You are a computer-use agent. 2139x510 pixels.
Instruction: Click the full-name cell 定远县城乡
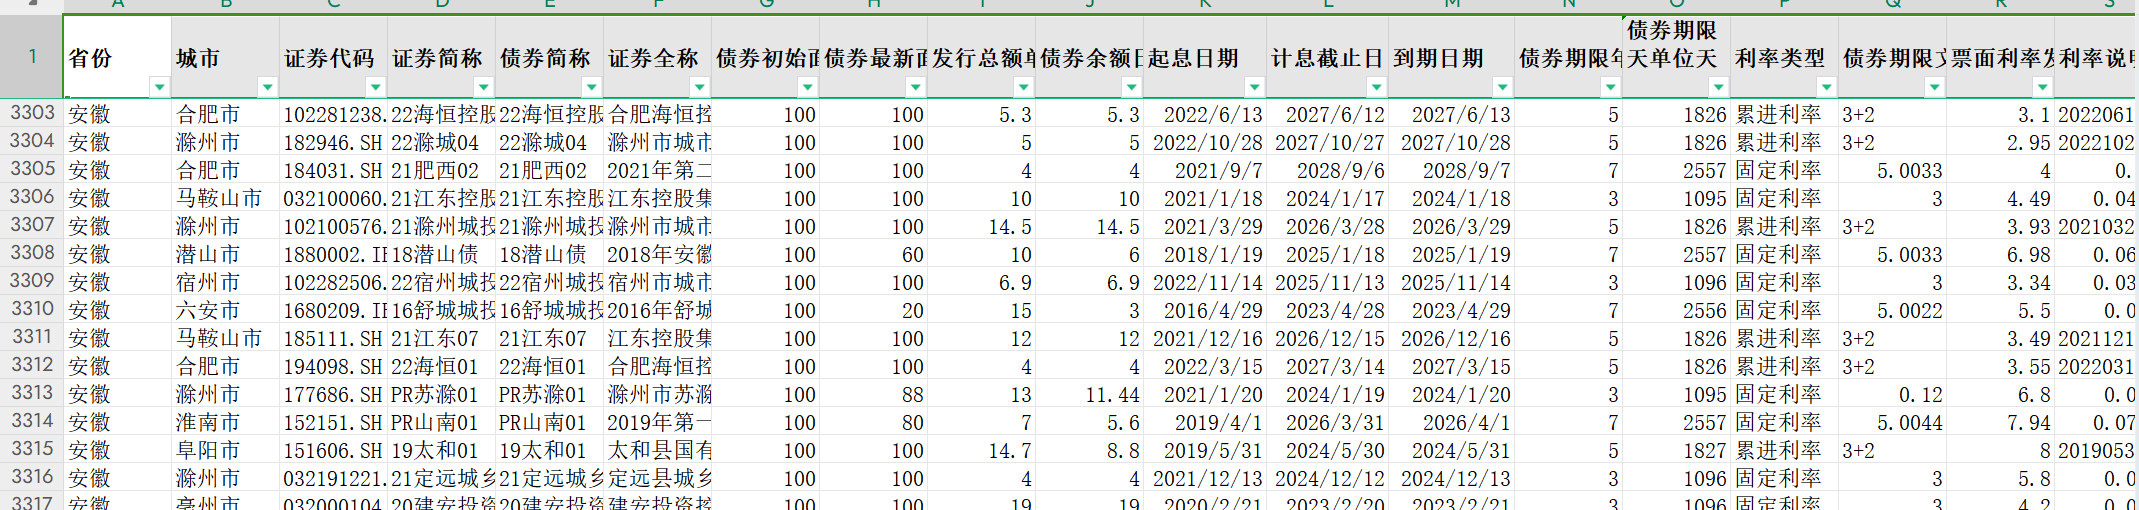[x=658, y=478]
